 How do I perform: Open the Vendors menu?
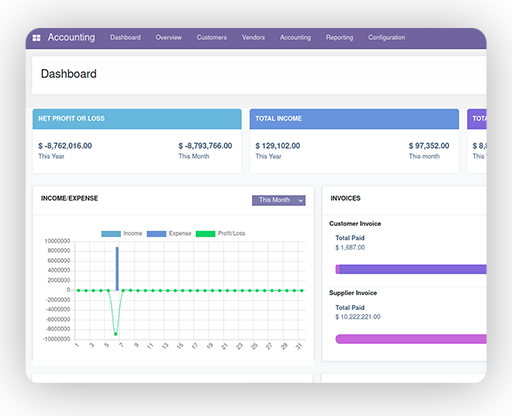253,37
